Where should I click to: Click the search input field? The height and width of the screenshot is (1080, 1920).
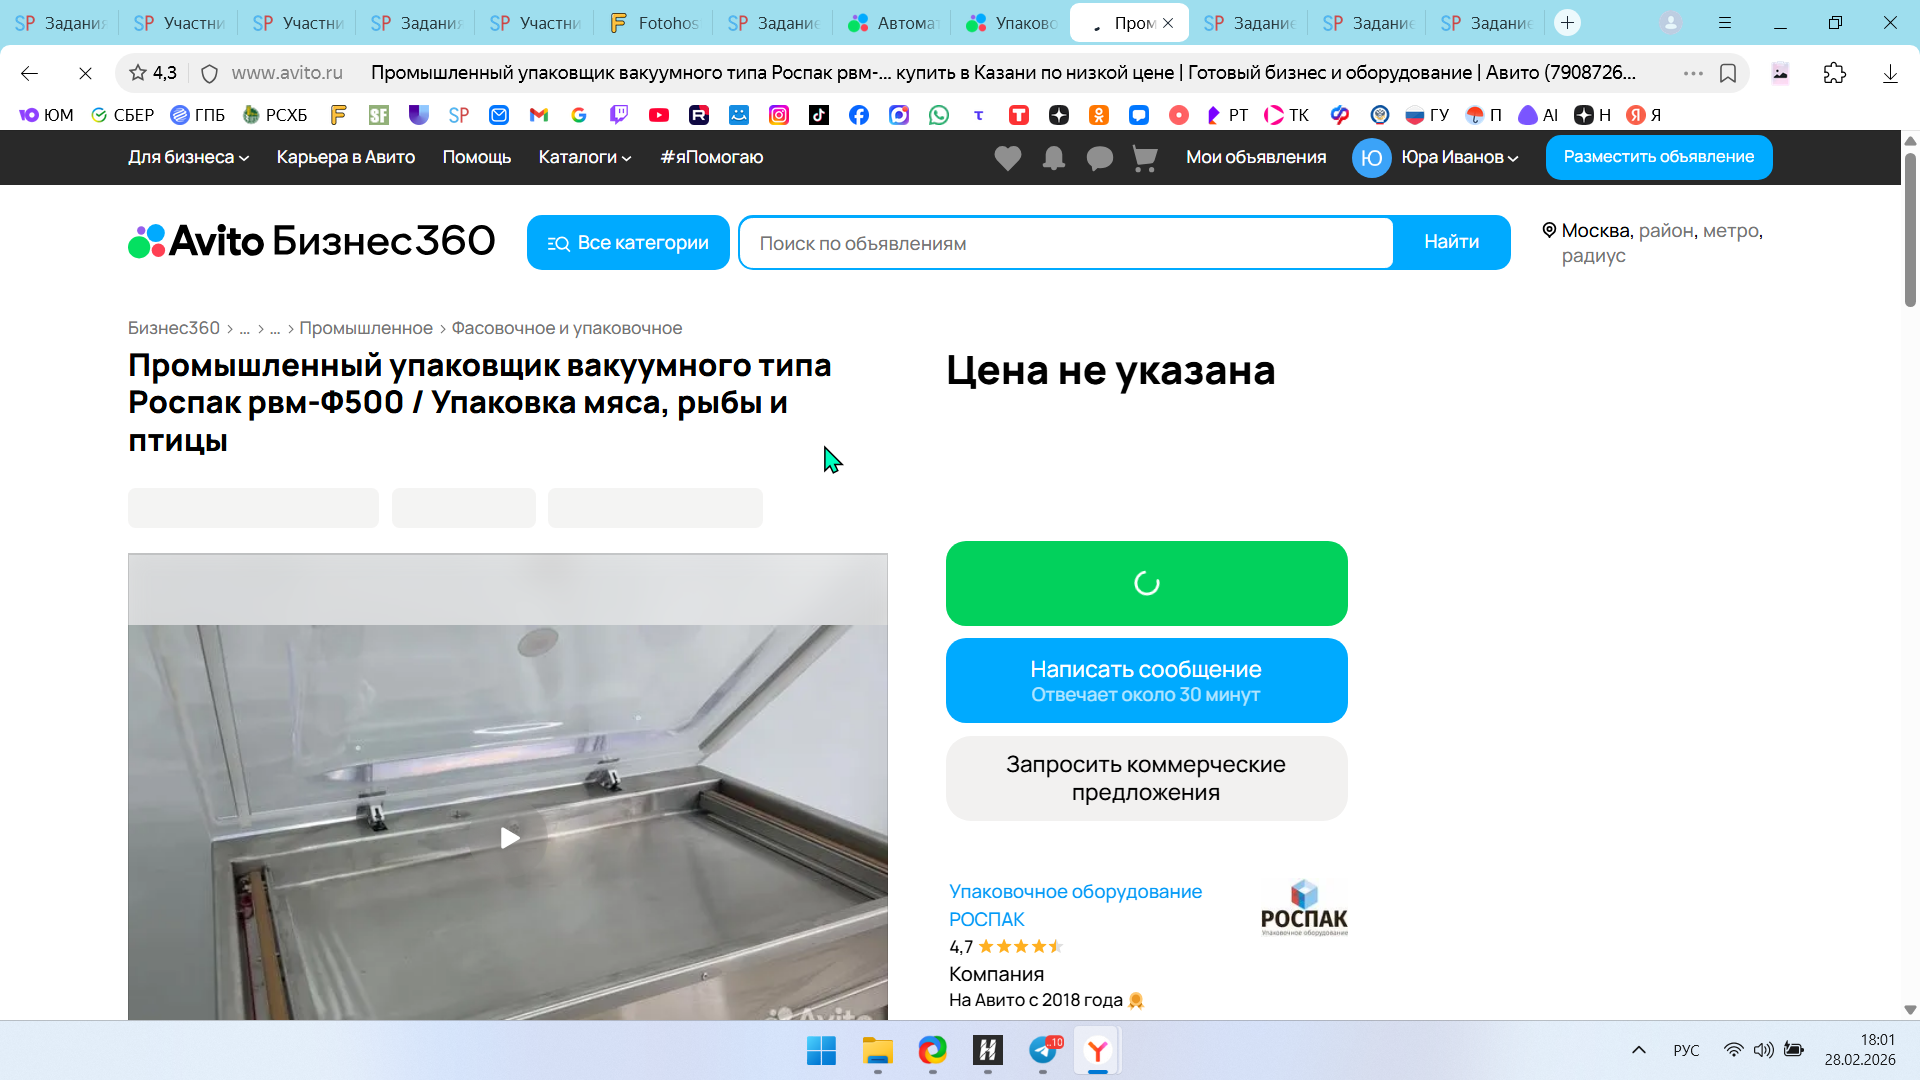[x=1066, y=243]
